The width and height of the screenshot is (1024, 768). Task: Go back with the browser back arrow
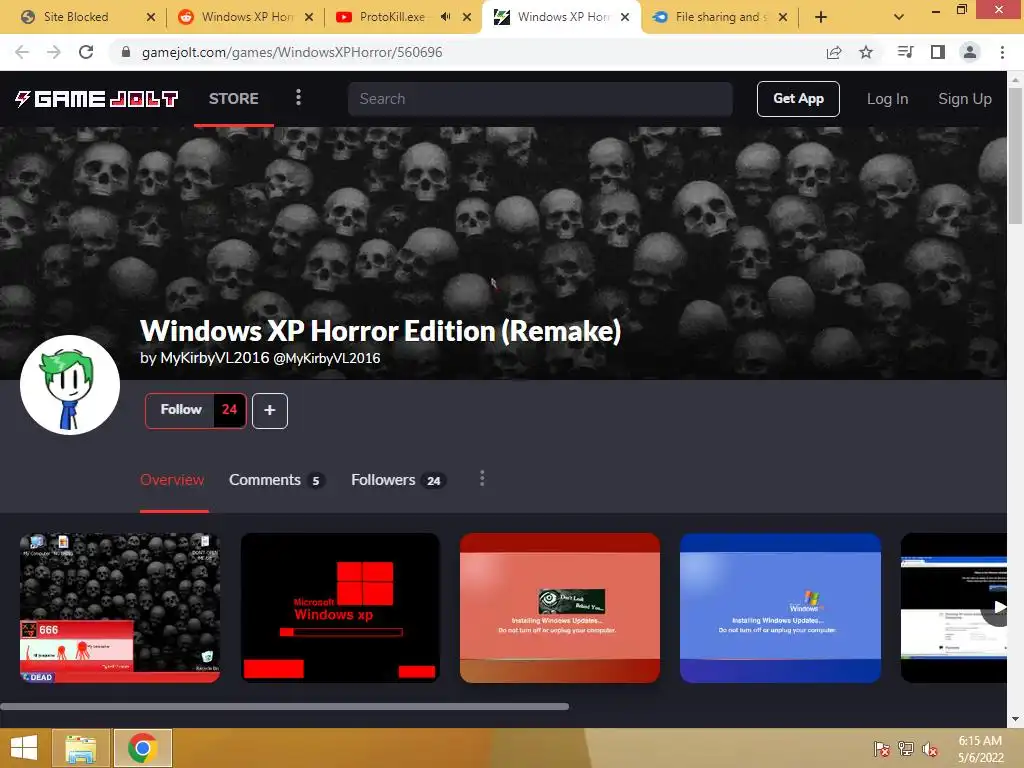pos(22,52)
